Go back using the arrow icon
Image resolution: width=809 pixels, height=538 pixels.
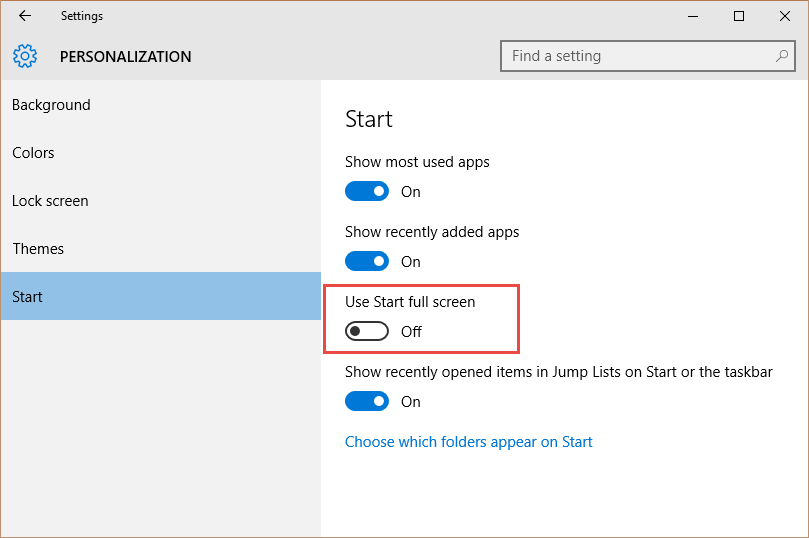click(x=25, y=16)
